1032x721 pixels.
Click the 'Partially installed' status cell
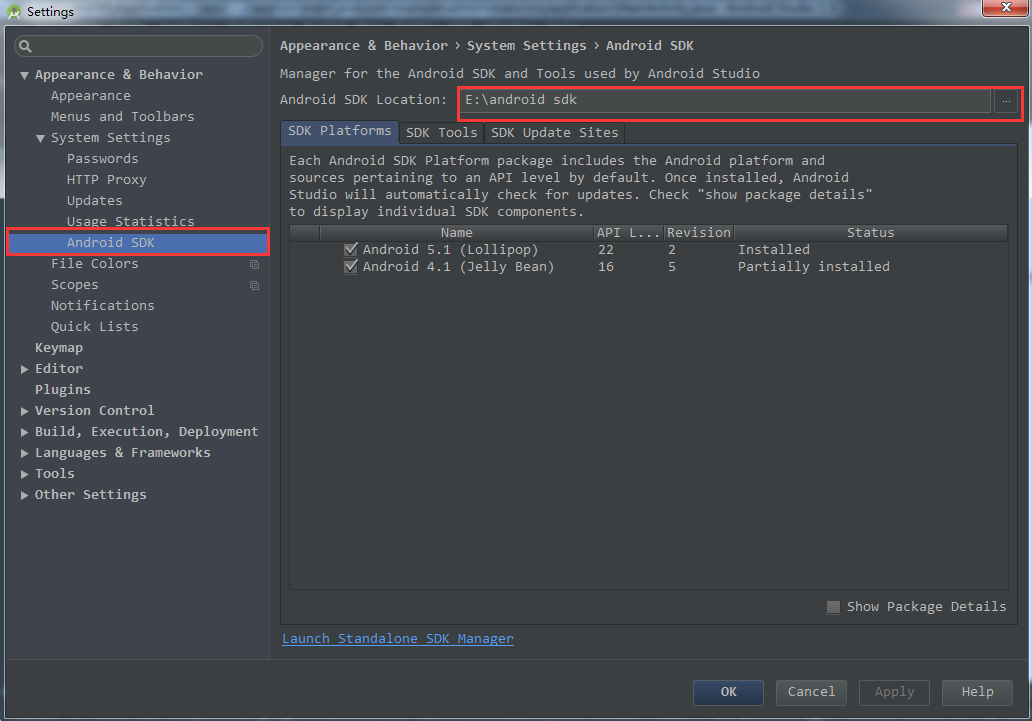click(813, 267)
